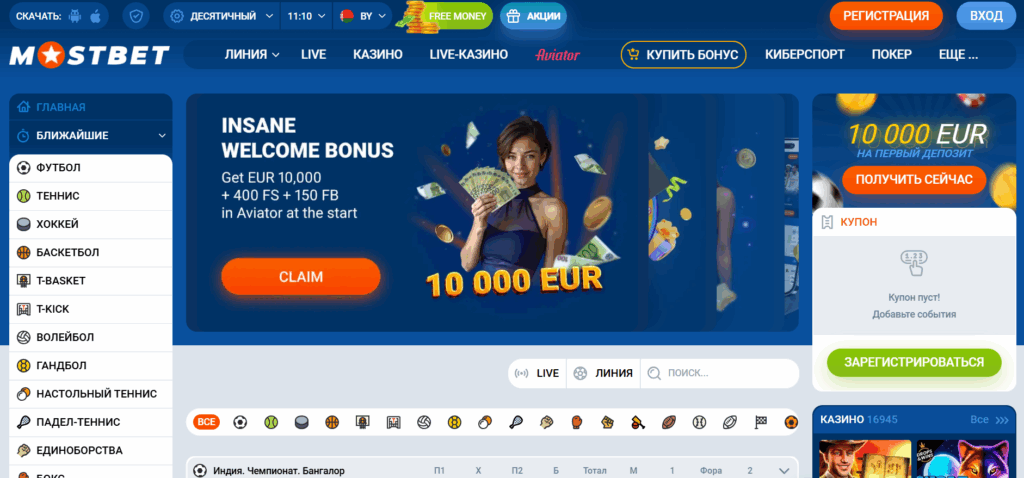Click the shield security icon

136,16
